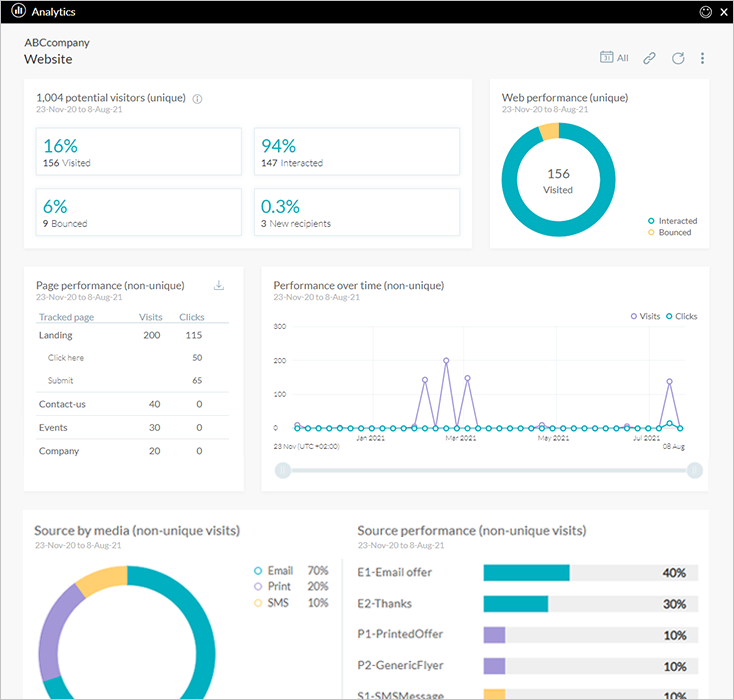Toggle Clicks series in chart legend

682,317
